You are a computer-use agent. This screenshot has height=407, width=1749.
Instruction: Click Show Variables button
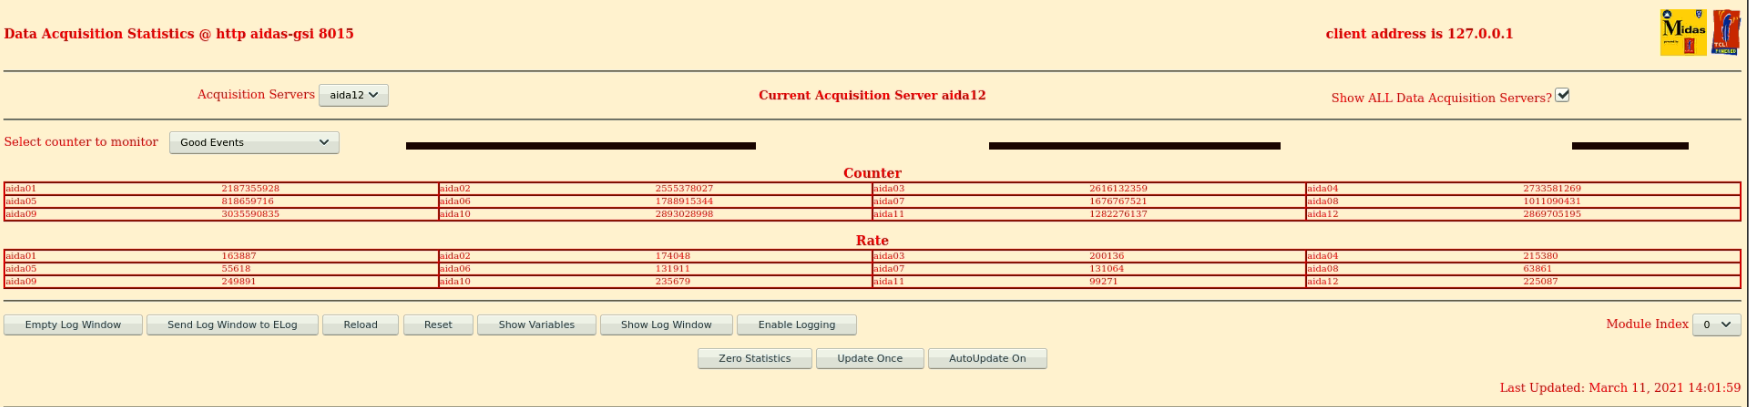[536, 325]
